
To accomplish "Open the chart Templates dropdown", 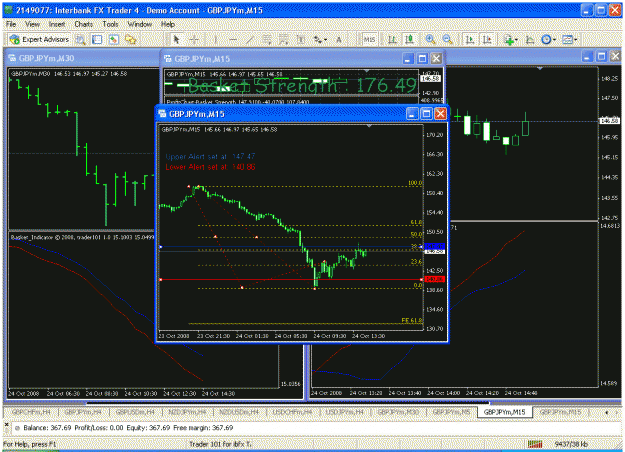I will tap(570, 39).
